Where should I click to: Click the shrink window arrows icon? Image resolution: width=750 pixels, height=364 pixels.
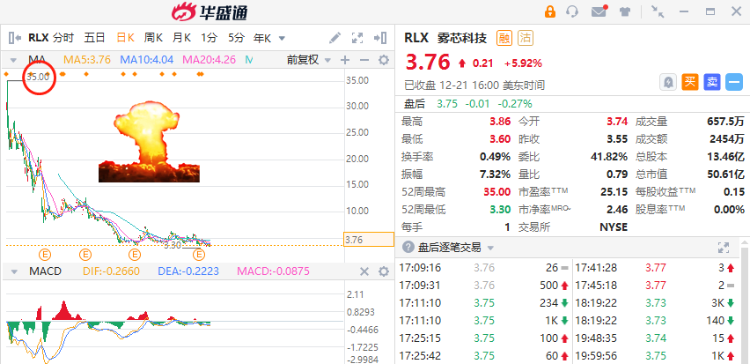pos(658,12)
